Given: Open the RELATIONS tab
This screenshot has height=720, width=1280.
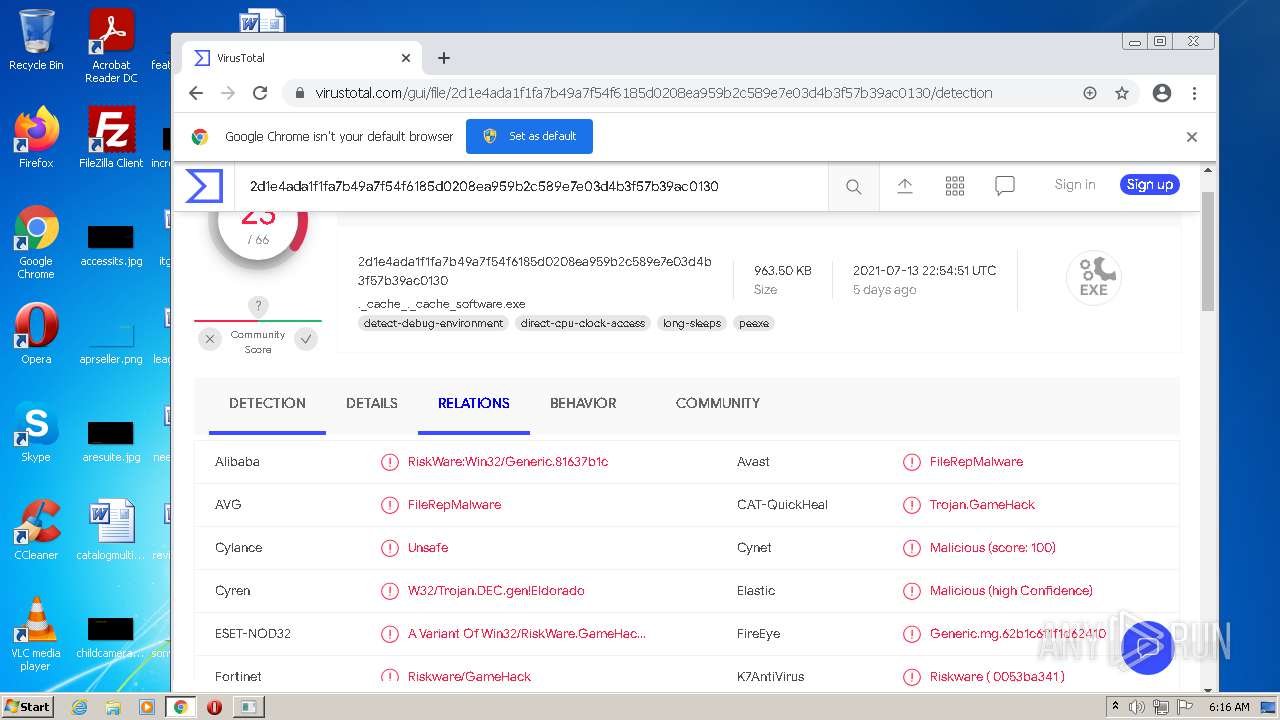Looking at the screenshot, I should click(474, 404).
